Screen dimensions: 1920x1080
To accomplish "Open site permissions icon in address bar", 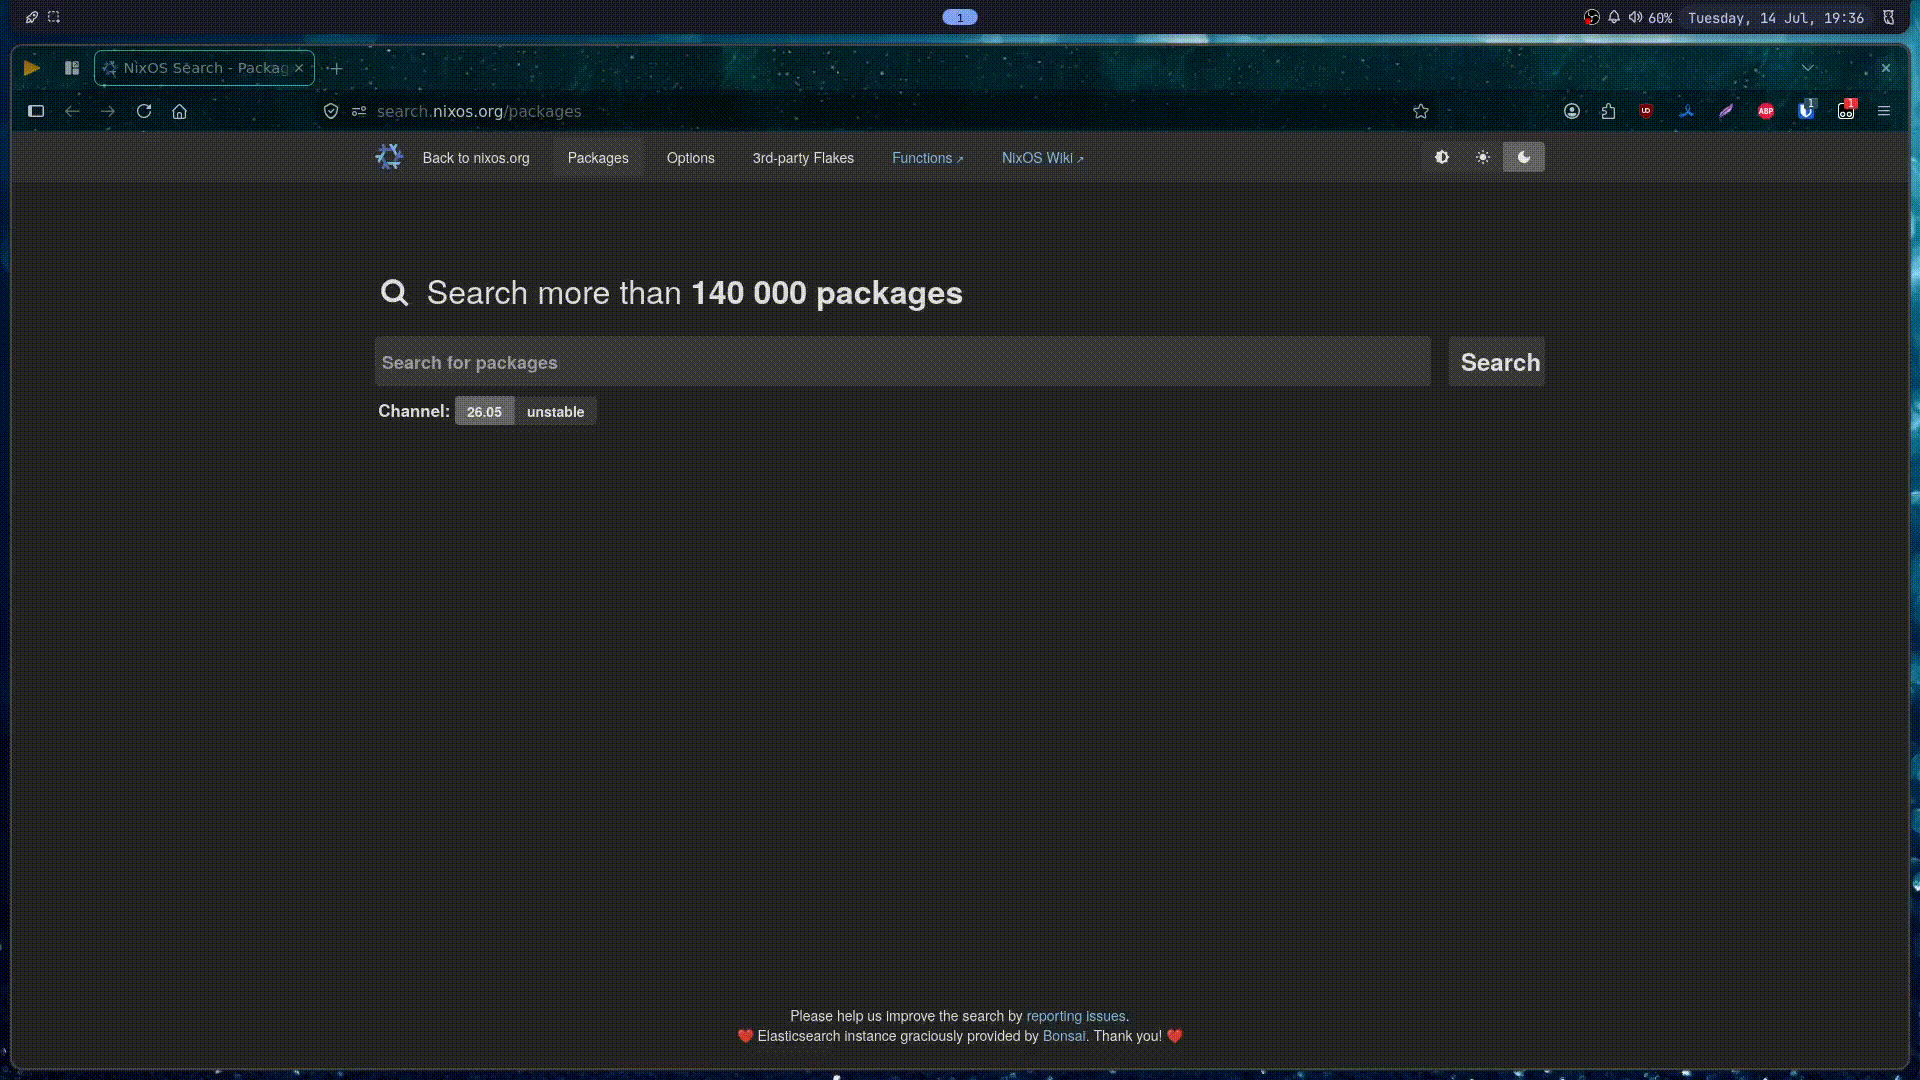I will [x=359, y=111].
